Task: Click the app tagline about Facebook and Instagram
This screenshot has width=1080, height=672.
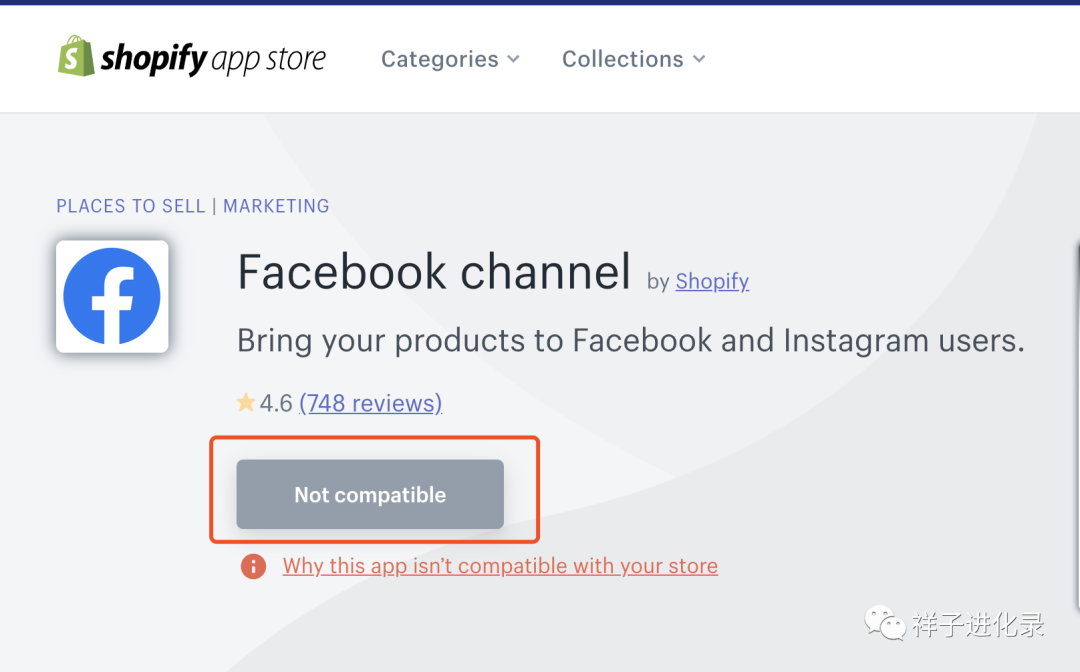Action: (630, 339)
